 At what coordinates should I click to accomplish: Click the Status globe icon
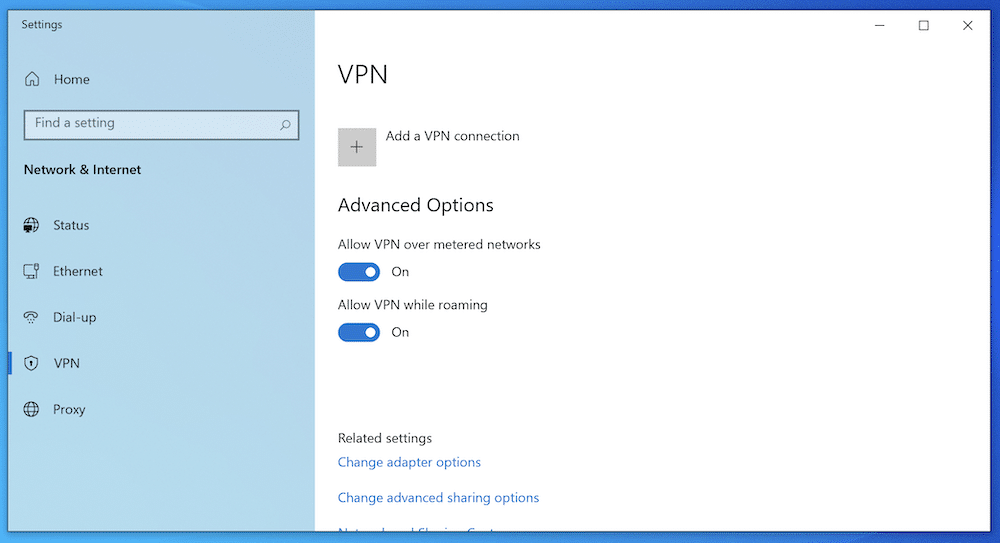click(x=31, y=225)
